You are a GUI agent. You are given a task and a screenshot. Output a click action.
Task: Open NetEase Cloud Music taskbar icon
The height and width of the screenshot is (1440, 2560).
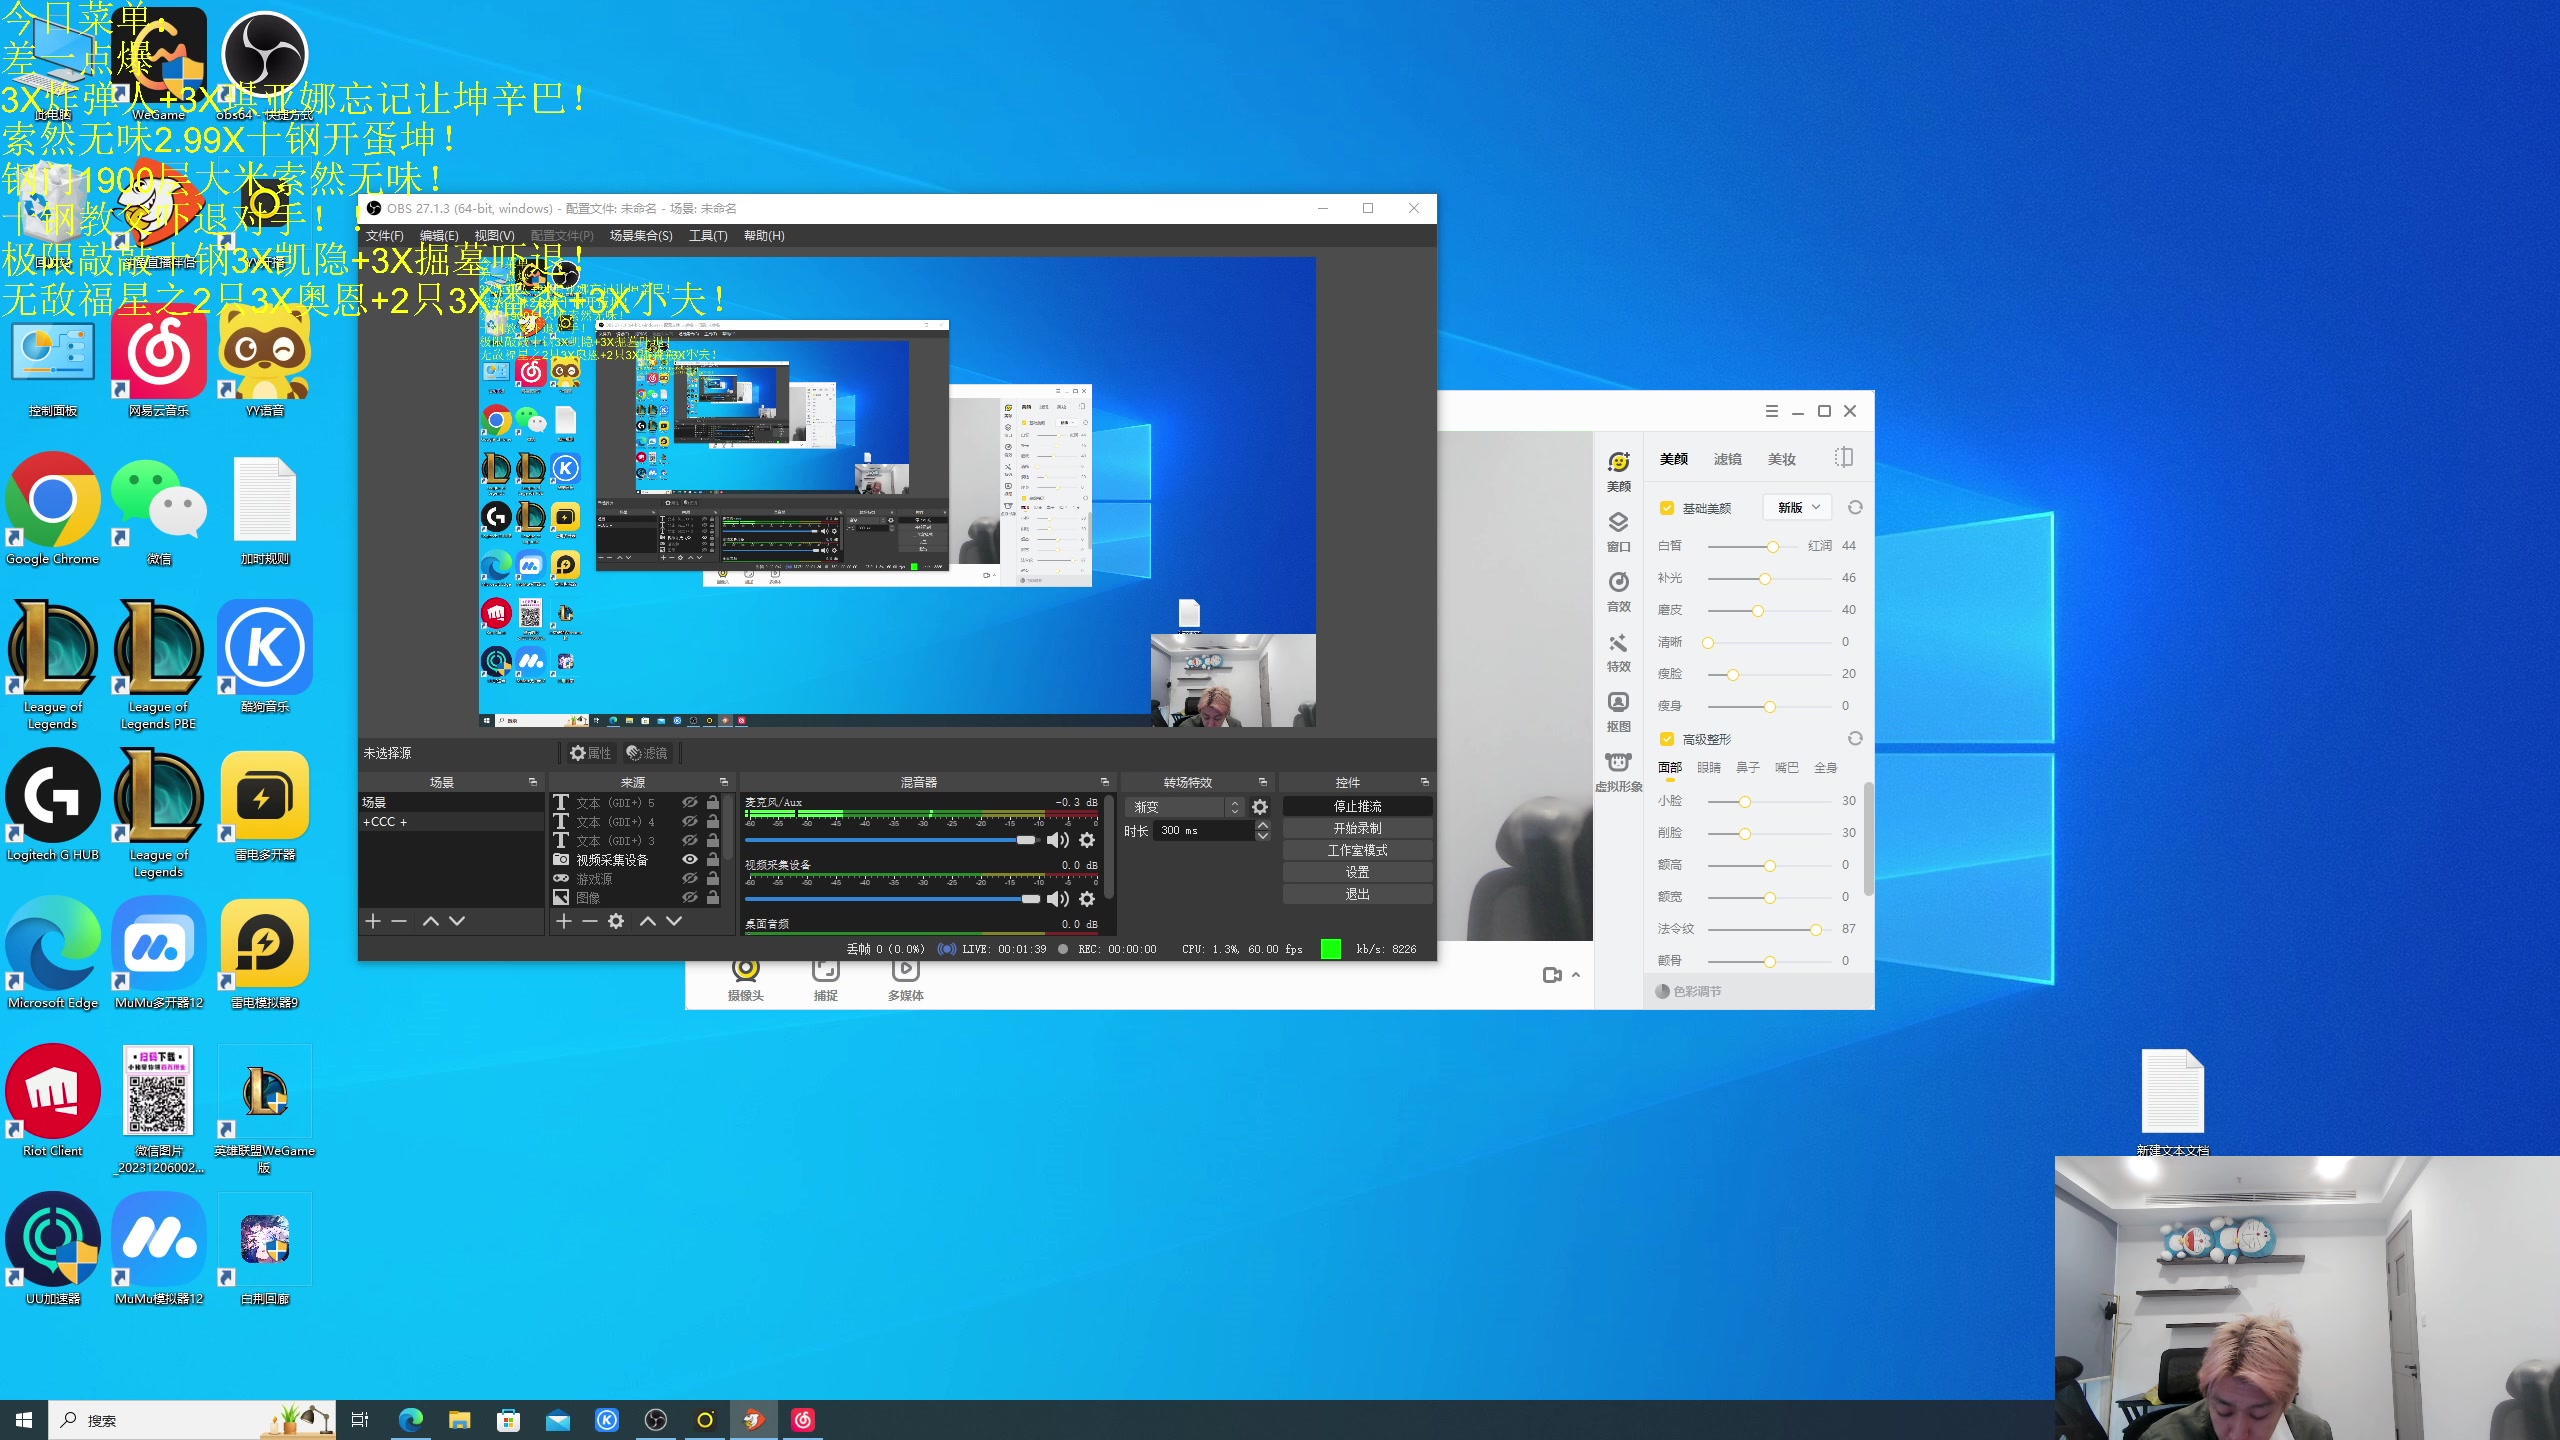click(x=803, y=1420)
